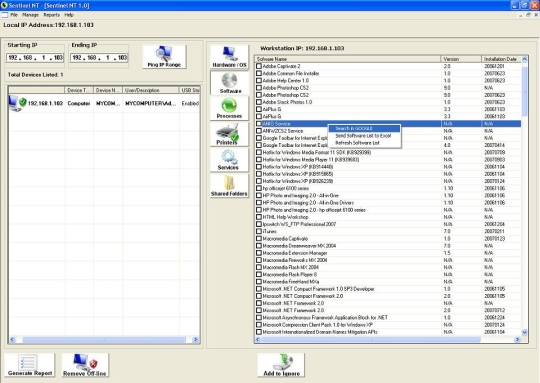Click software list horizontal scroll right arrow
Screen dimensions: 540x383
517,340
